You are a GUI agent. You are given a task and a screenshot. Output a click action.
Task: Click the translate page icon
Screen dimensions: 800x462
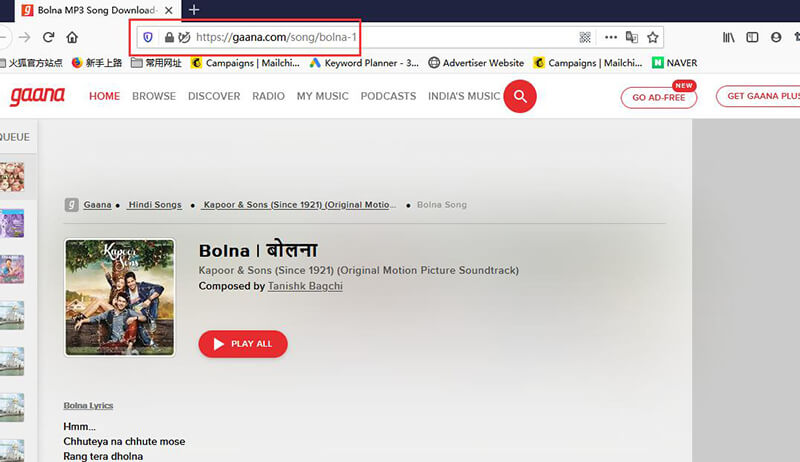(x=632, y=37)
